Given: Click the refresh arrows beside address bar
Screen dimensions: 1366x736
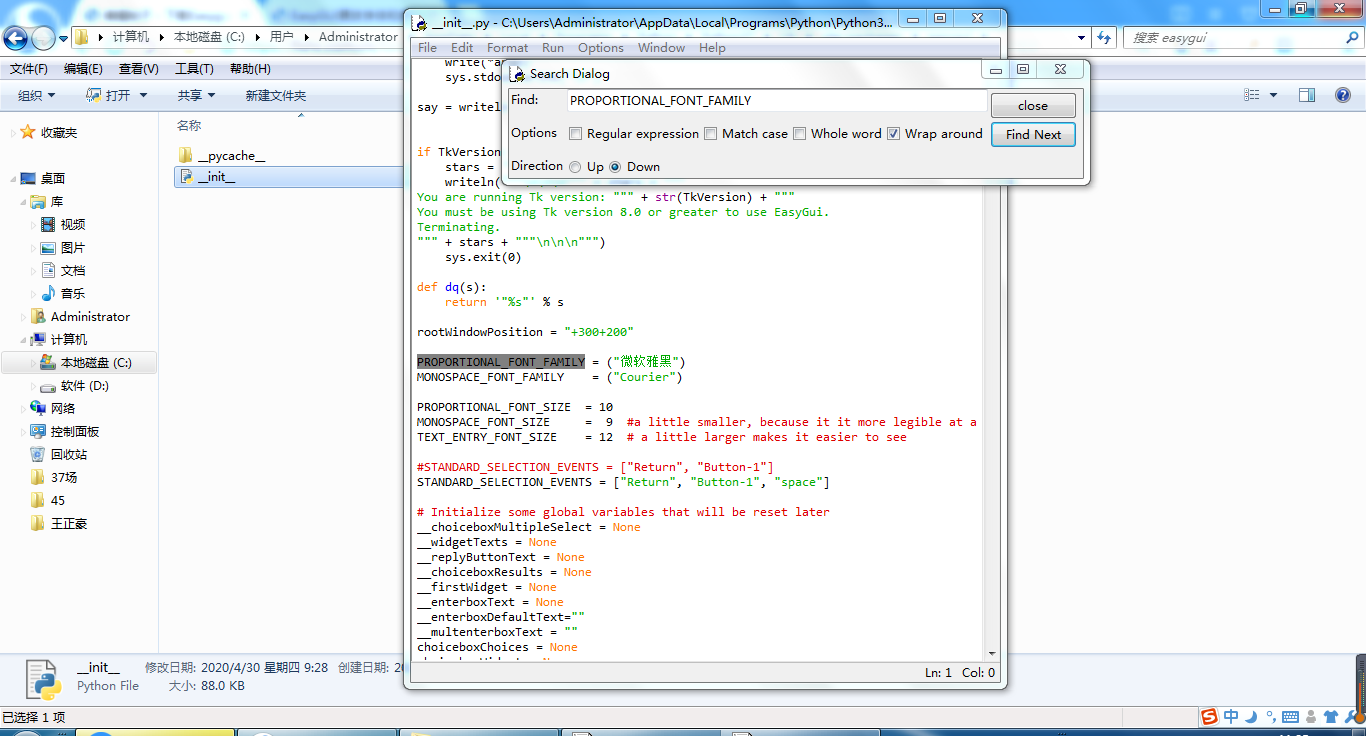Looking at the screenshot, I should (x=1104, y=37).
